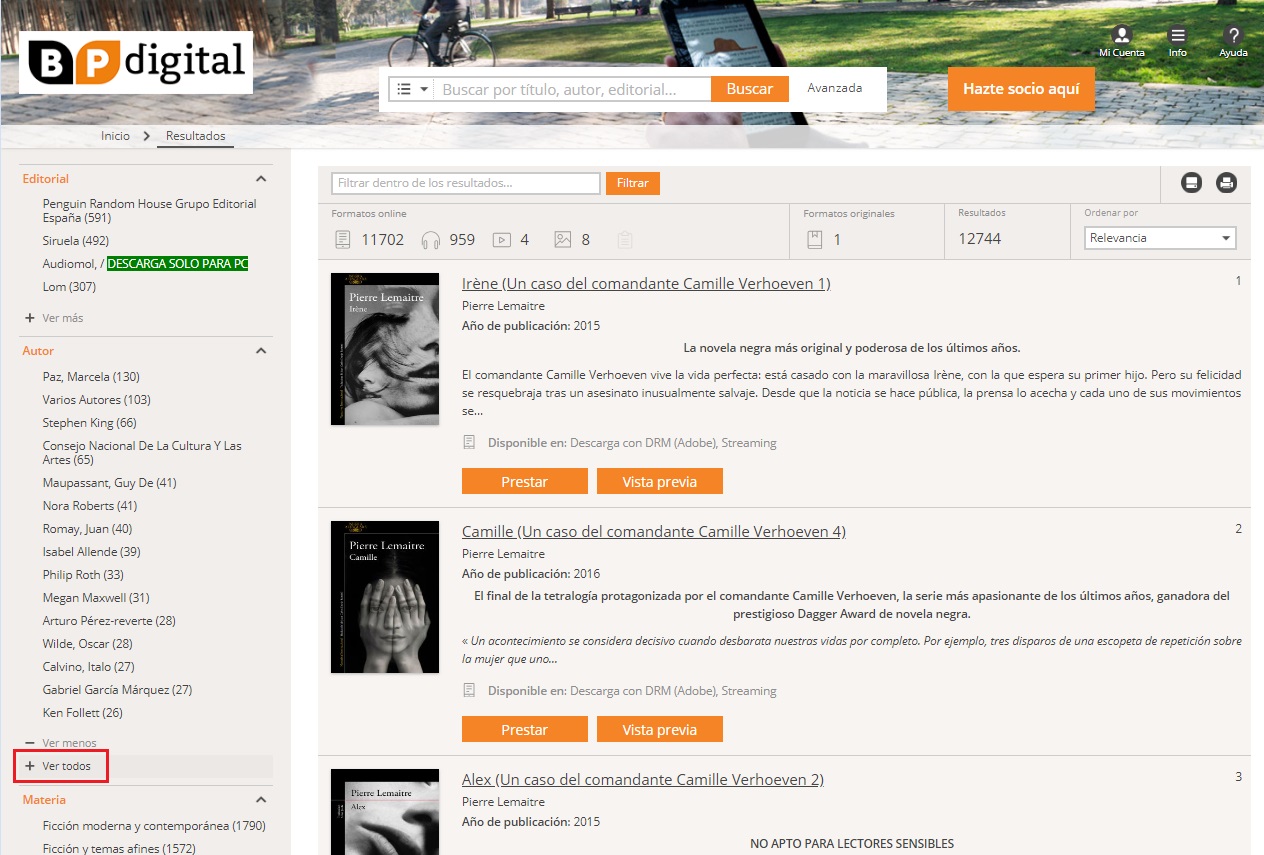Viewport: 1264px width, 855px height.
Task: Click the main search input field
Action: pos(574,89)
